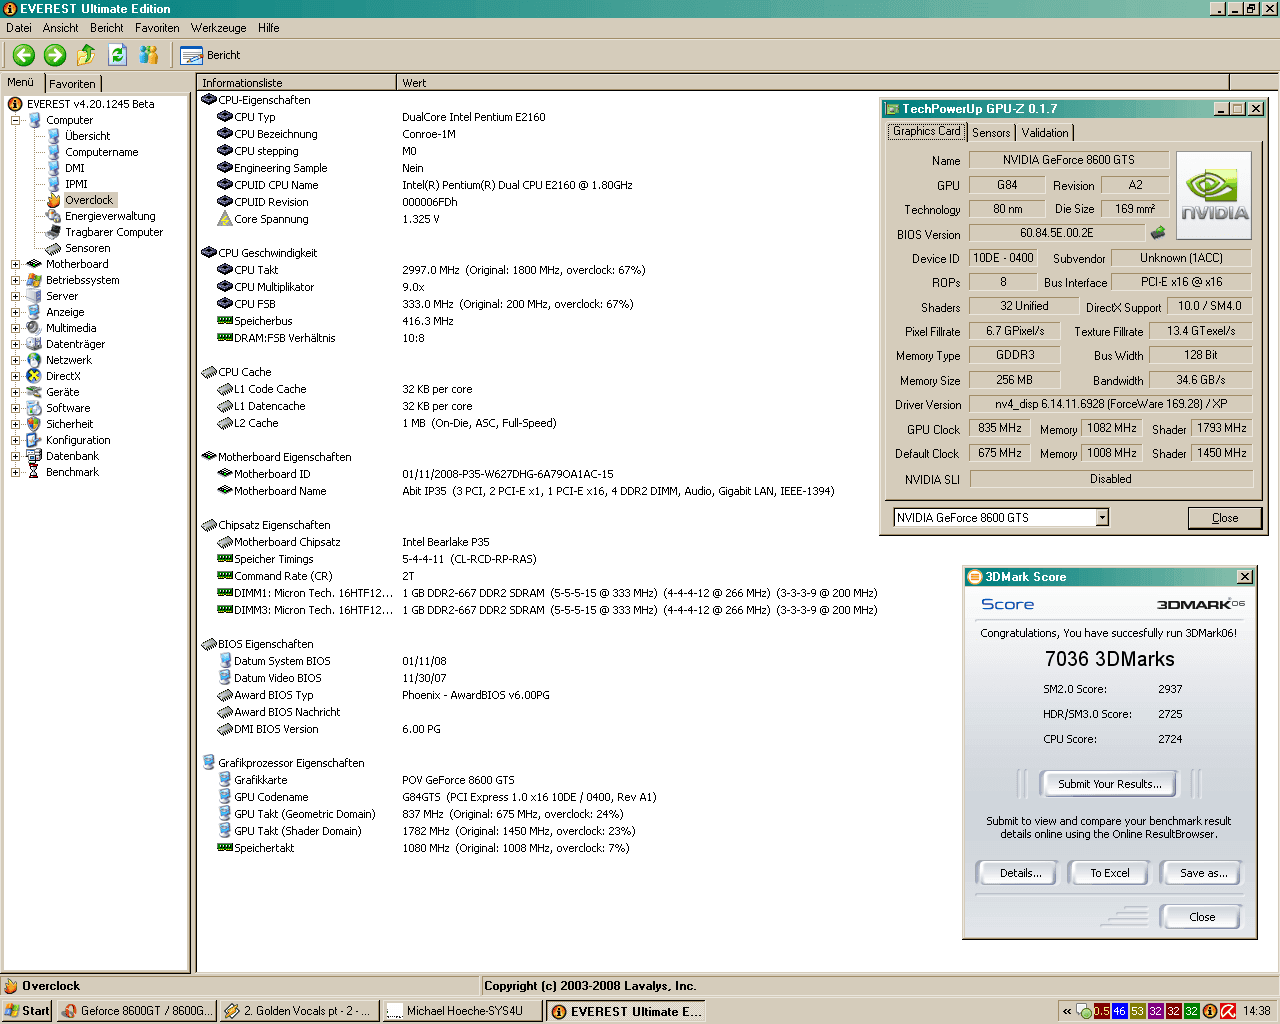Click the folder up-level toolbar icon

tap(86, 55)
